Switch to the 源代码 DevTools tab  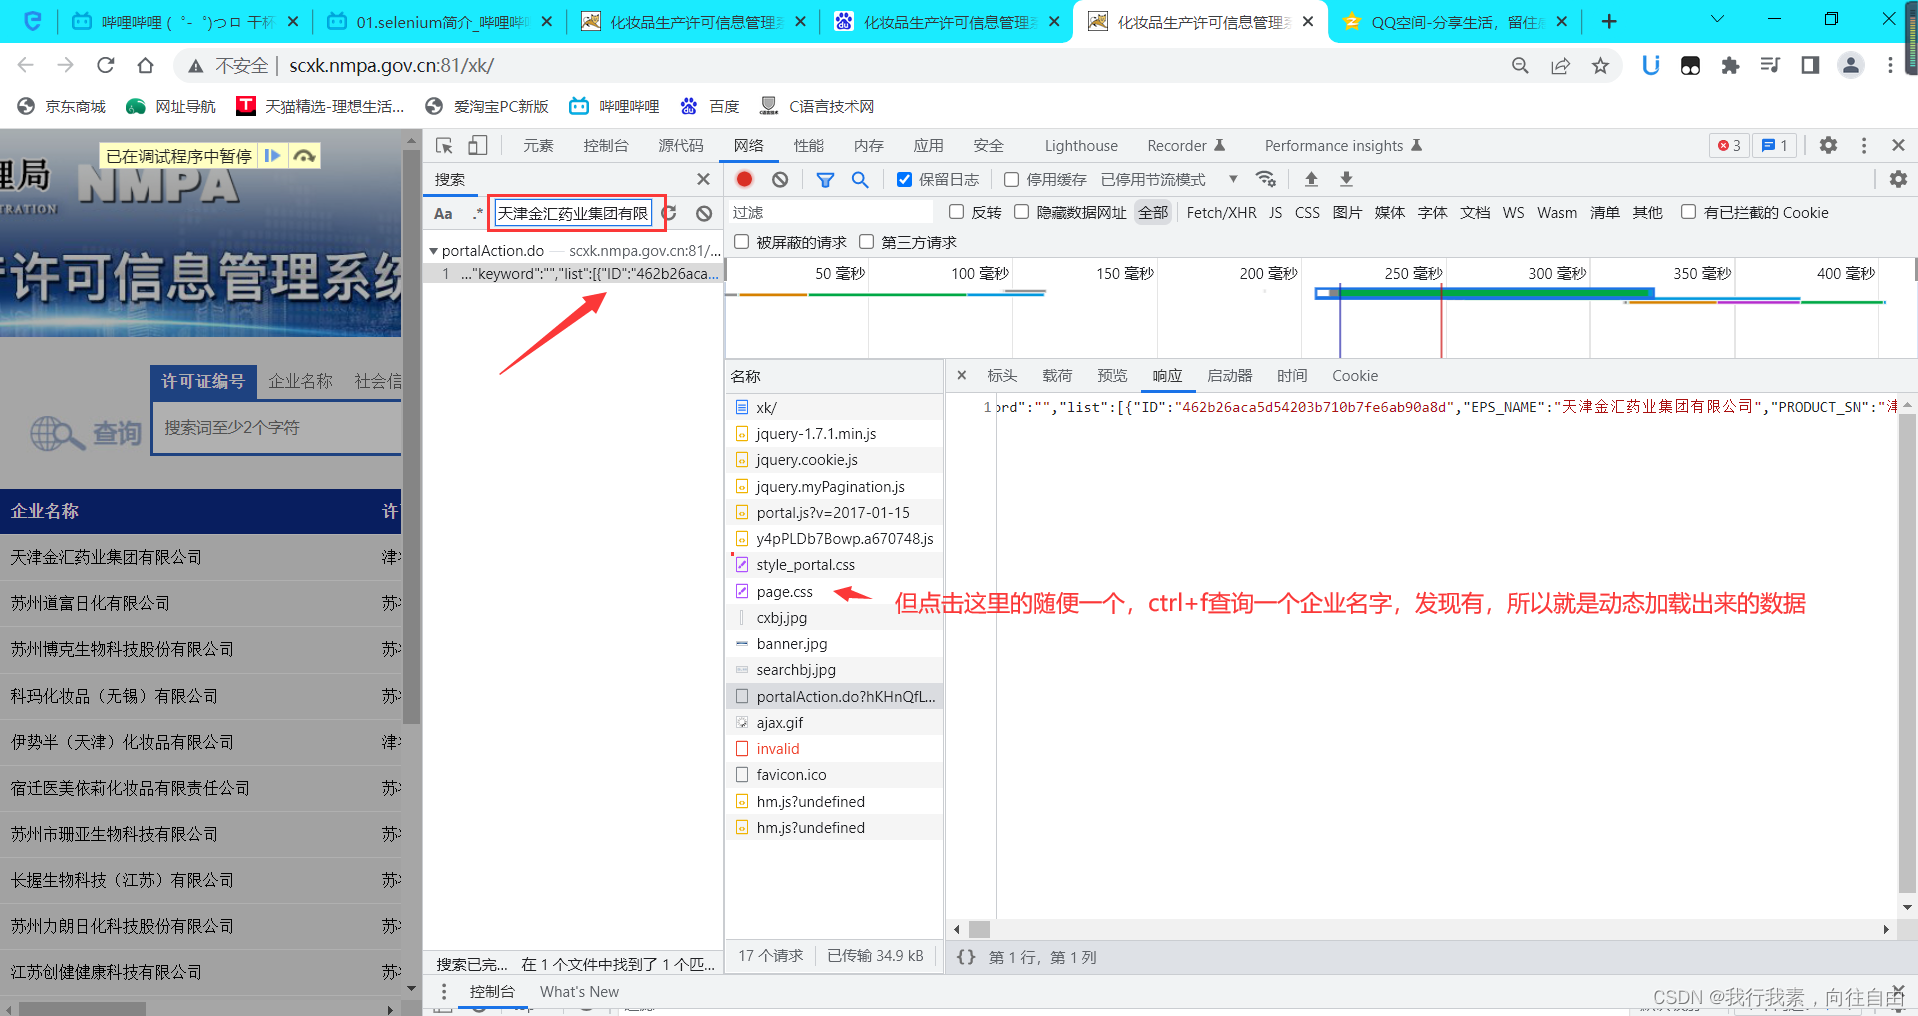tap(680, 146)
